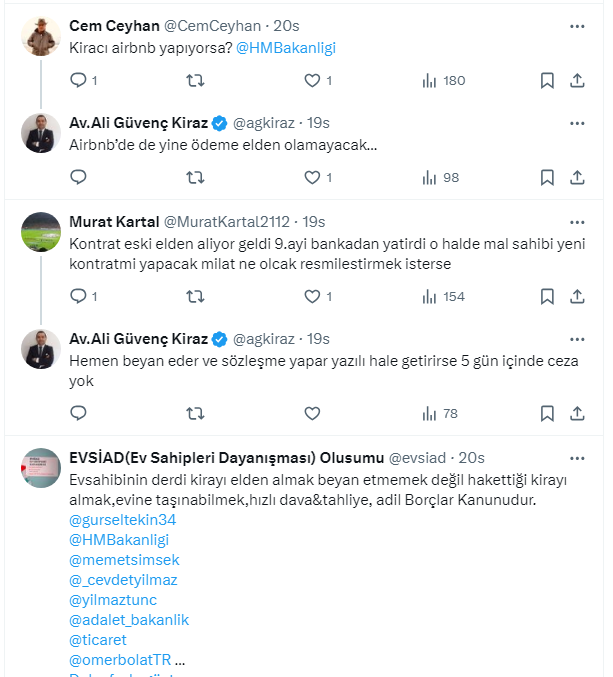This screenshot has width=613, height=677.
Task: Open @memetsimsek profile mention
Action: (x=125, y=560)
